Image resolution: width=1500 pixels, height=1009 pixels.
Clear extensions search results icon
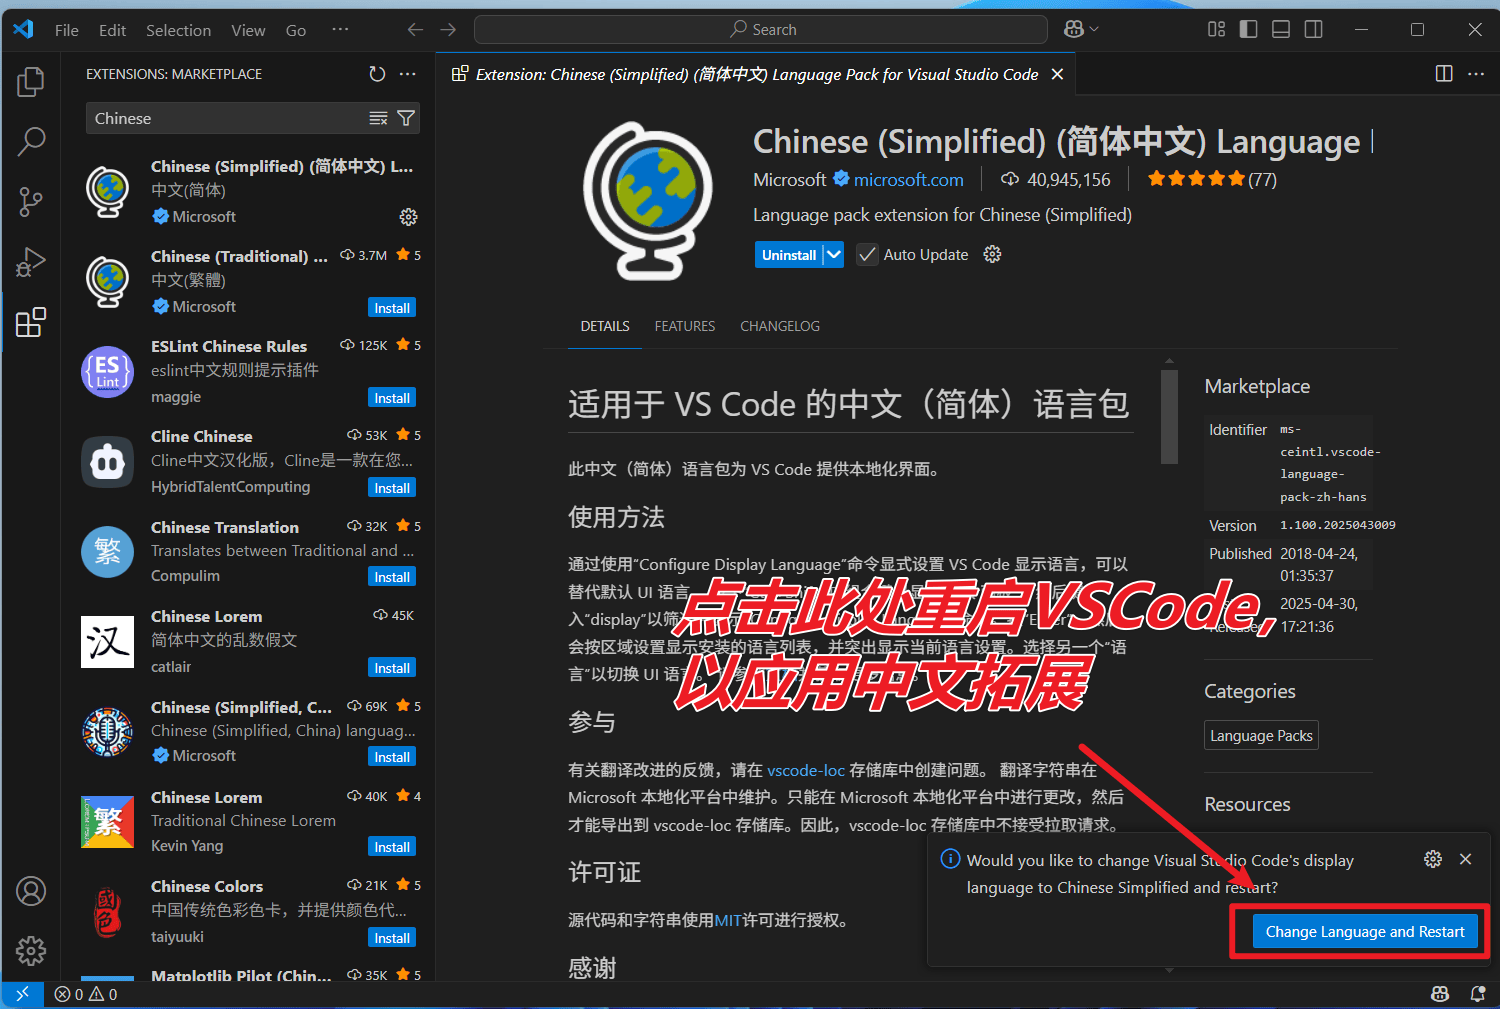click(x=378, y=118)
